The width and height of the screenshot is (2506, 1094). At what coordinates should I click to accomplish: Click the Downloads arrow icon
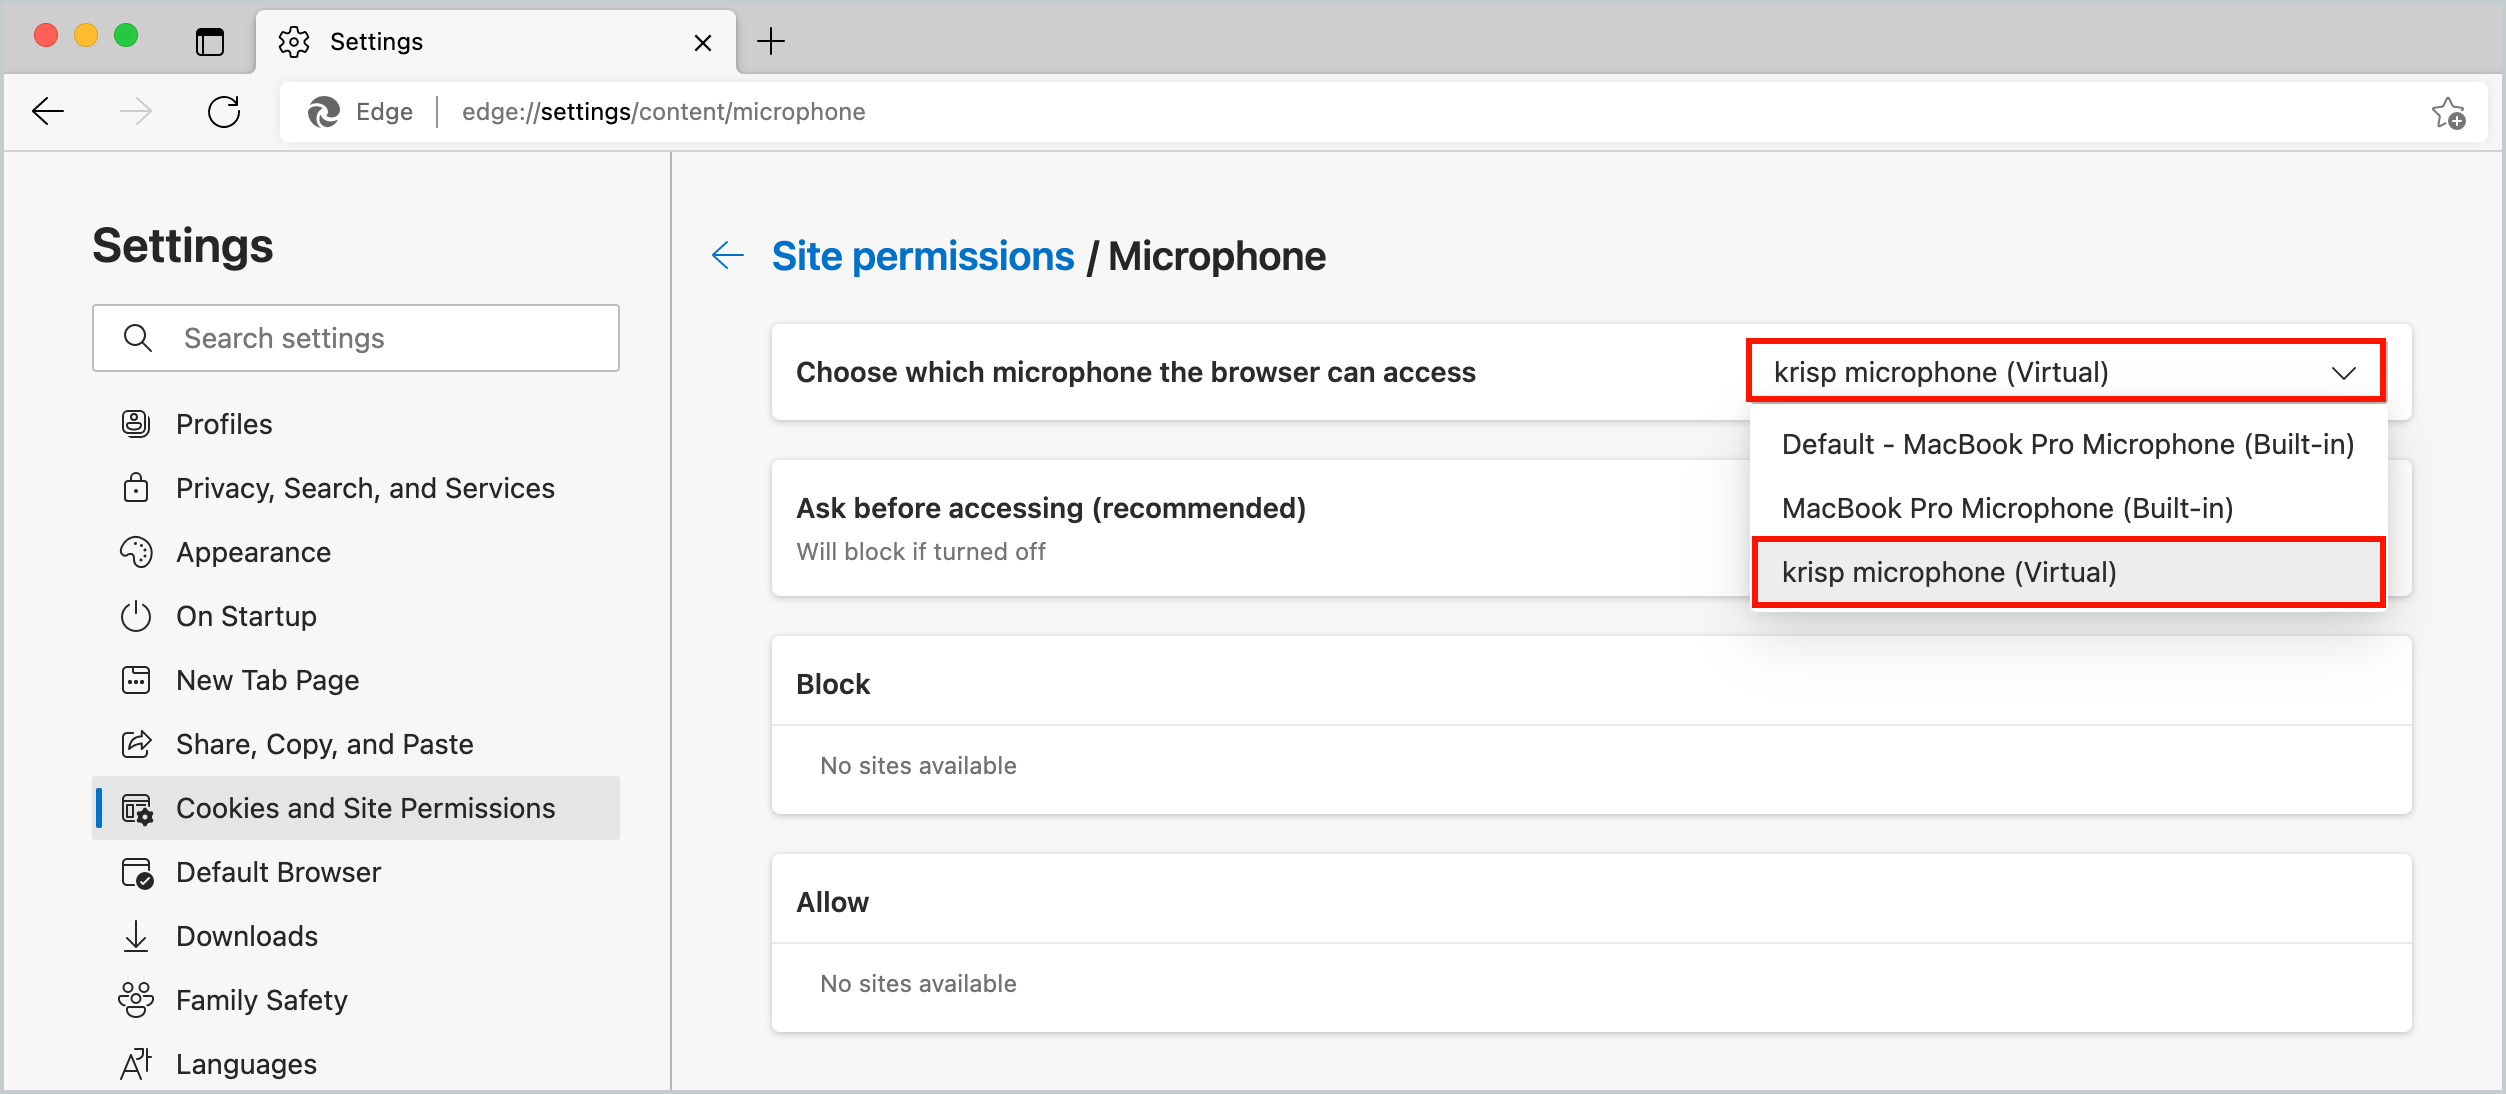click(136, 936)
